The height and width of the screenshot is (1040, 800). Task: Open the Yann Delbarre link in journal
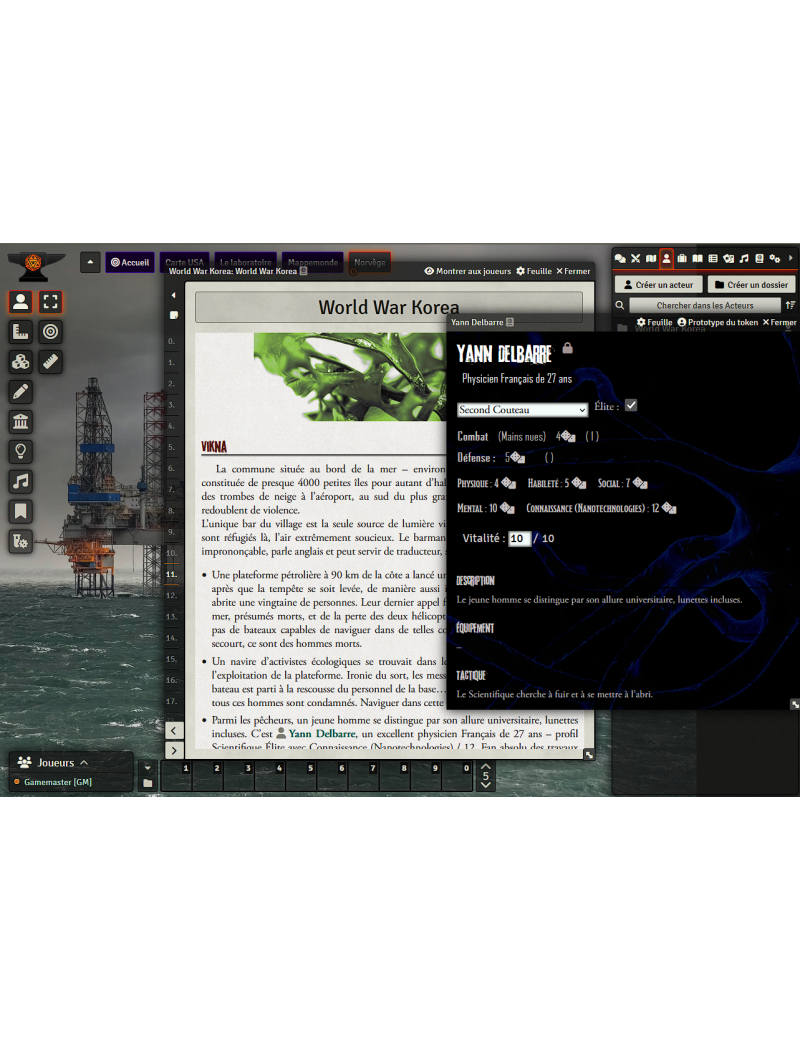[321, 733]
